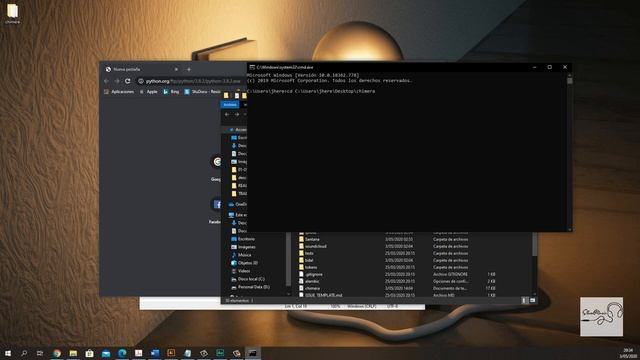Click the cmd window vertical scrollbar thumb
The height and width of the screenshot is (360, 640).
569,80
